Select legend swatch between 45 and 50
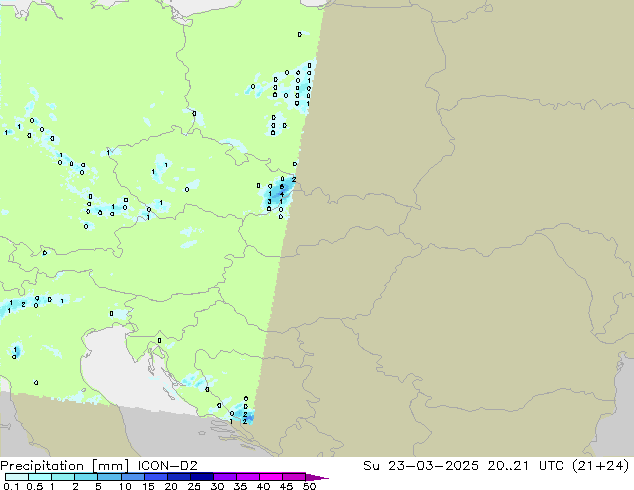Viewport: 634px width, 490px height. (294, 477)
